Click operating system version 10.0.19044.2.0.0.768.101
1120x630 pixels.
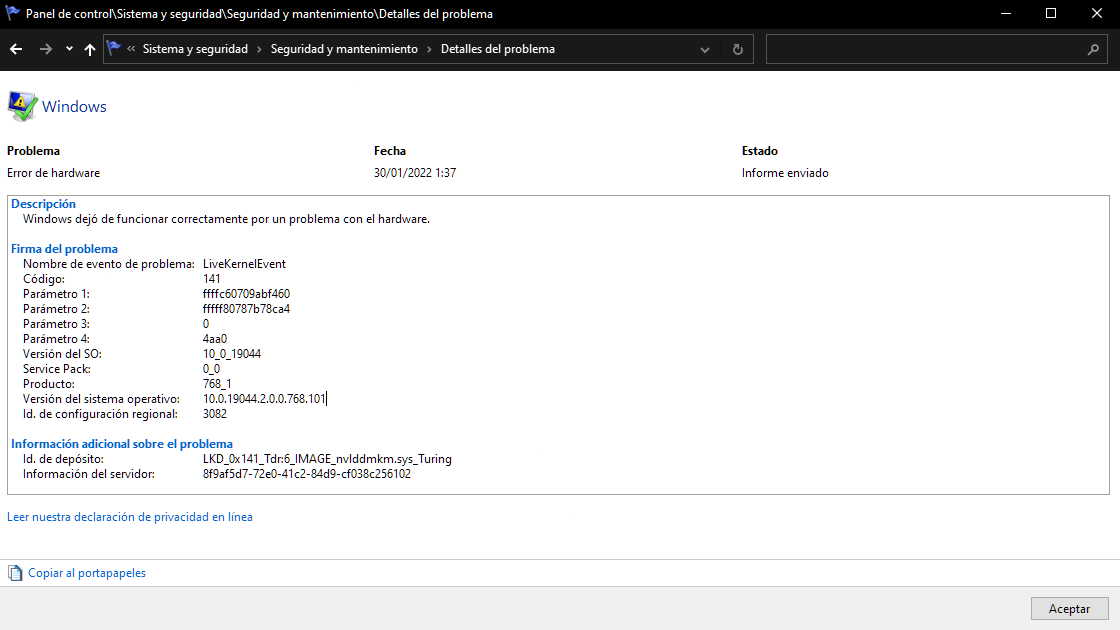(x=264, y=399)
